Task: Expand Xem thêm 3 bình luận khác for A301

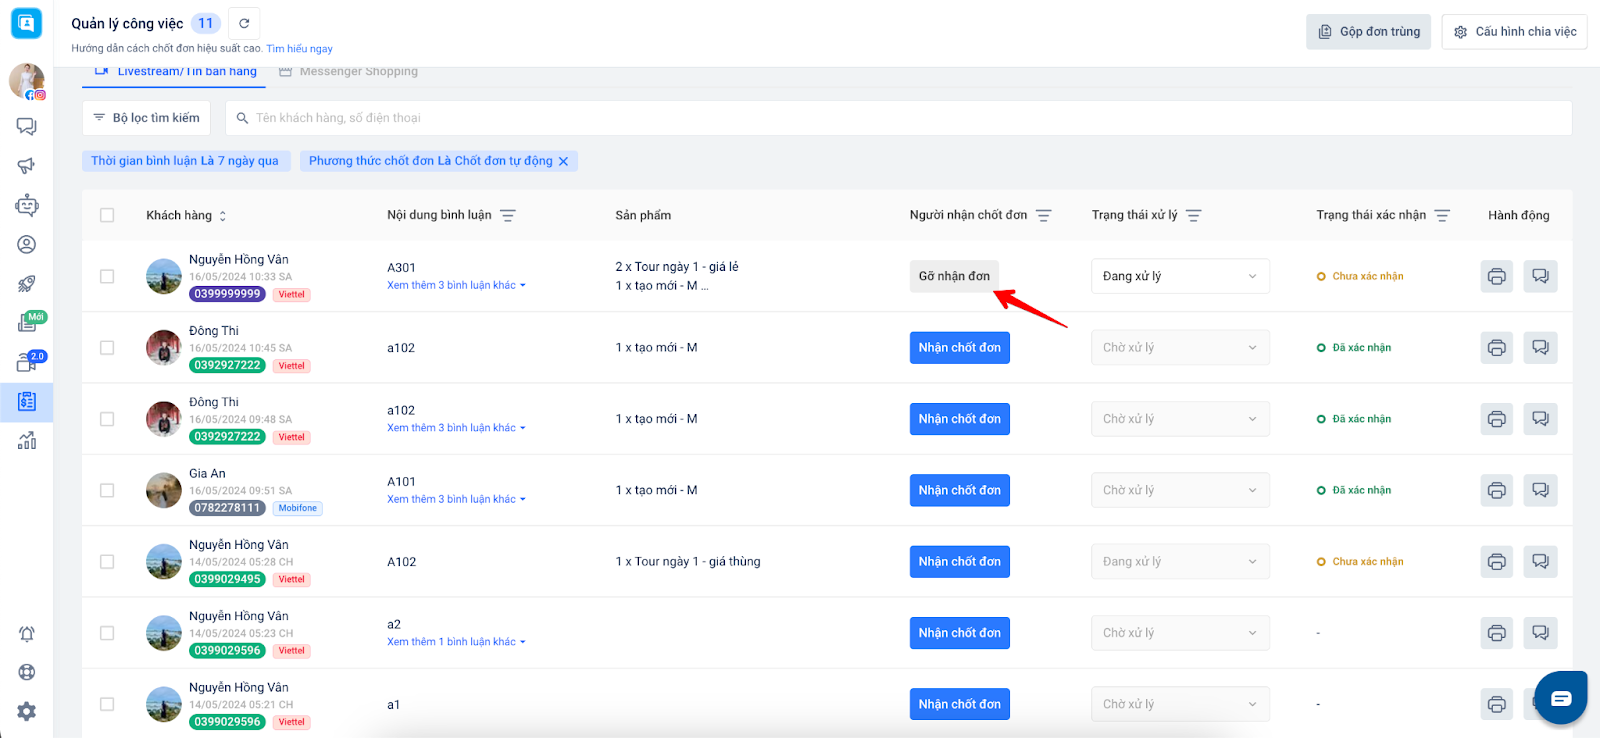Action: click(456, 286)
